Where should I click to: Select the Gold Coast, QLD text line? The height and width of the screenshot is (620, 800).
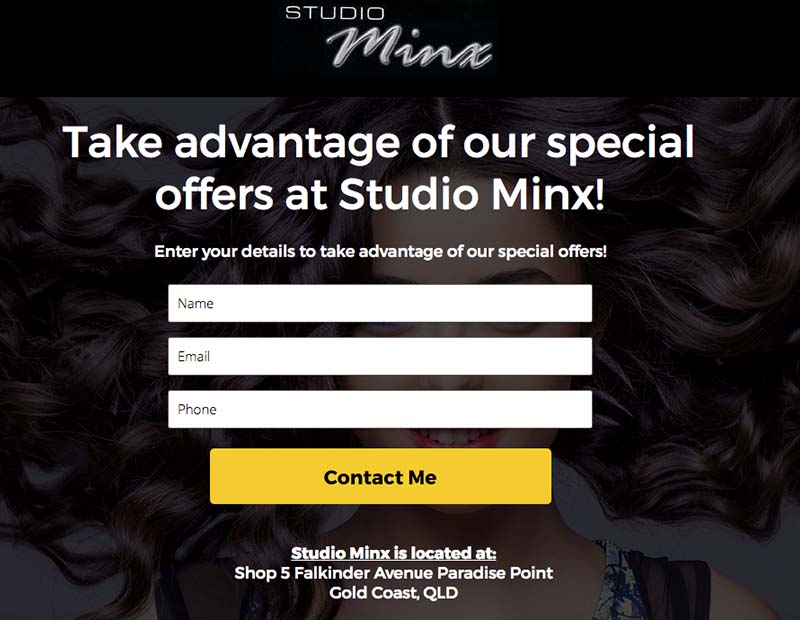click(x=393, y=593)
